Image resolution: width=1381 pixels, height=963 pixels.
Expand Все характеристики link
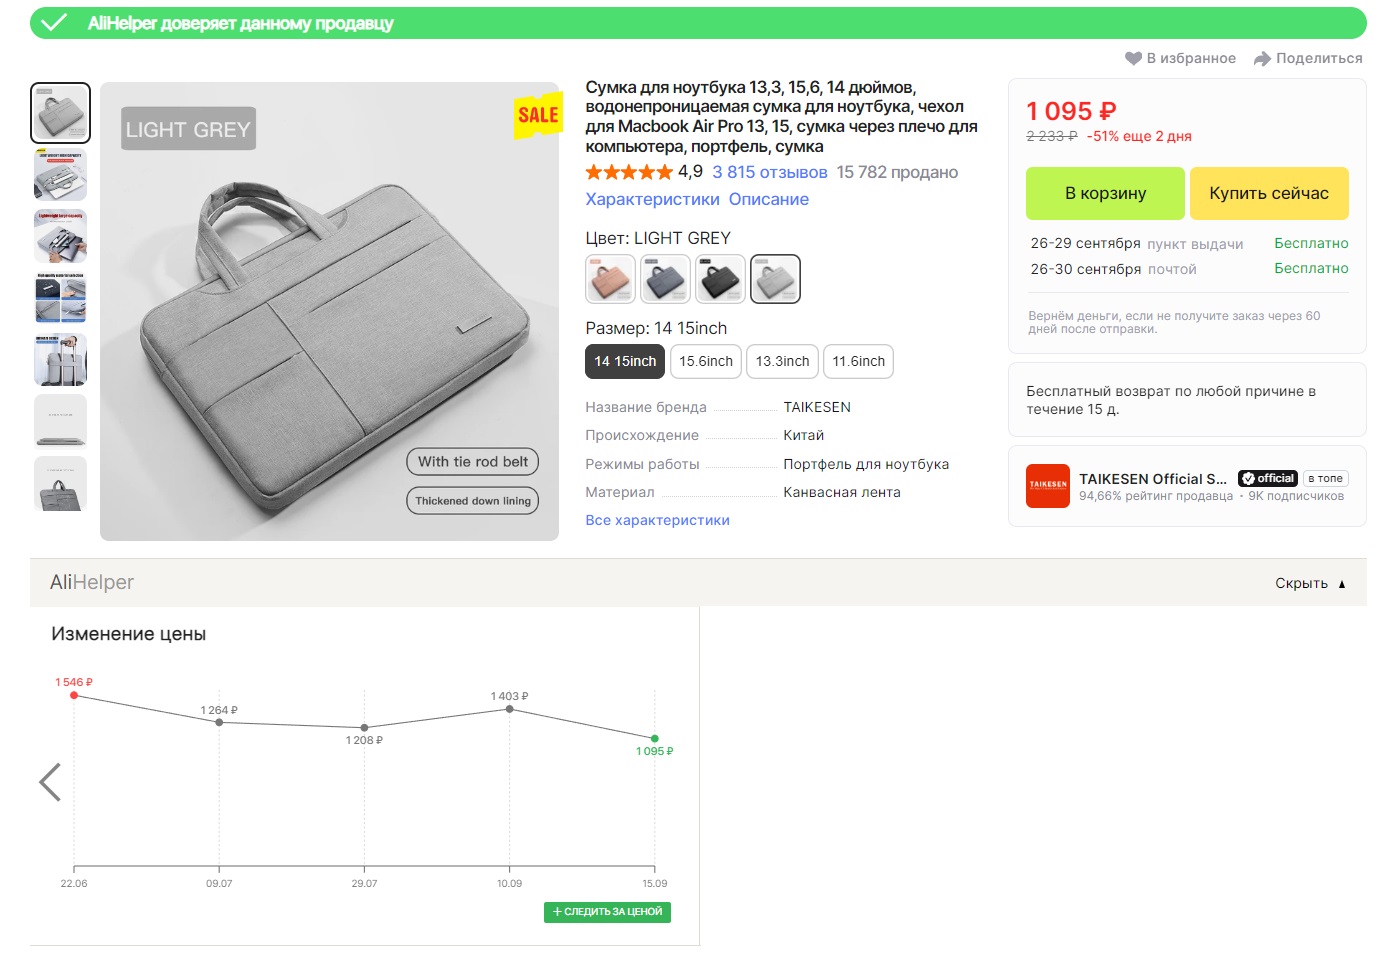(x=657, y=520)
